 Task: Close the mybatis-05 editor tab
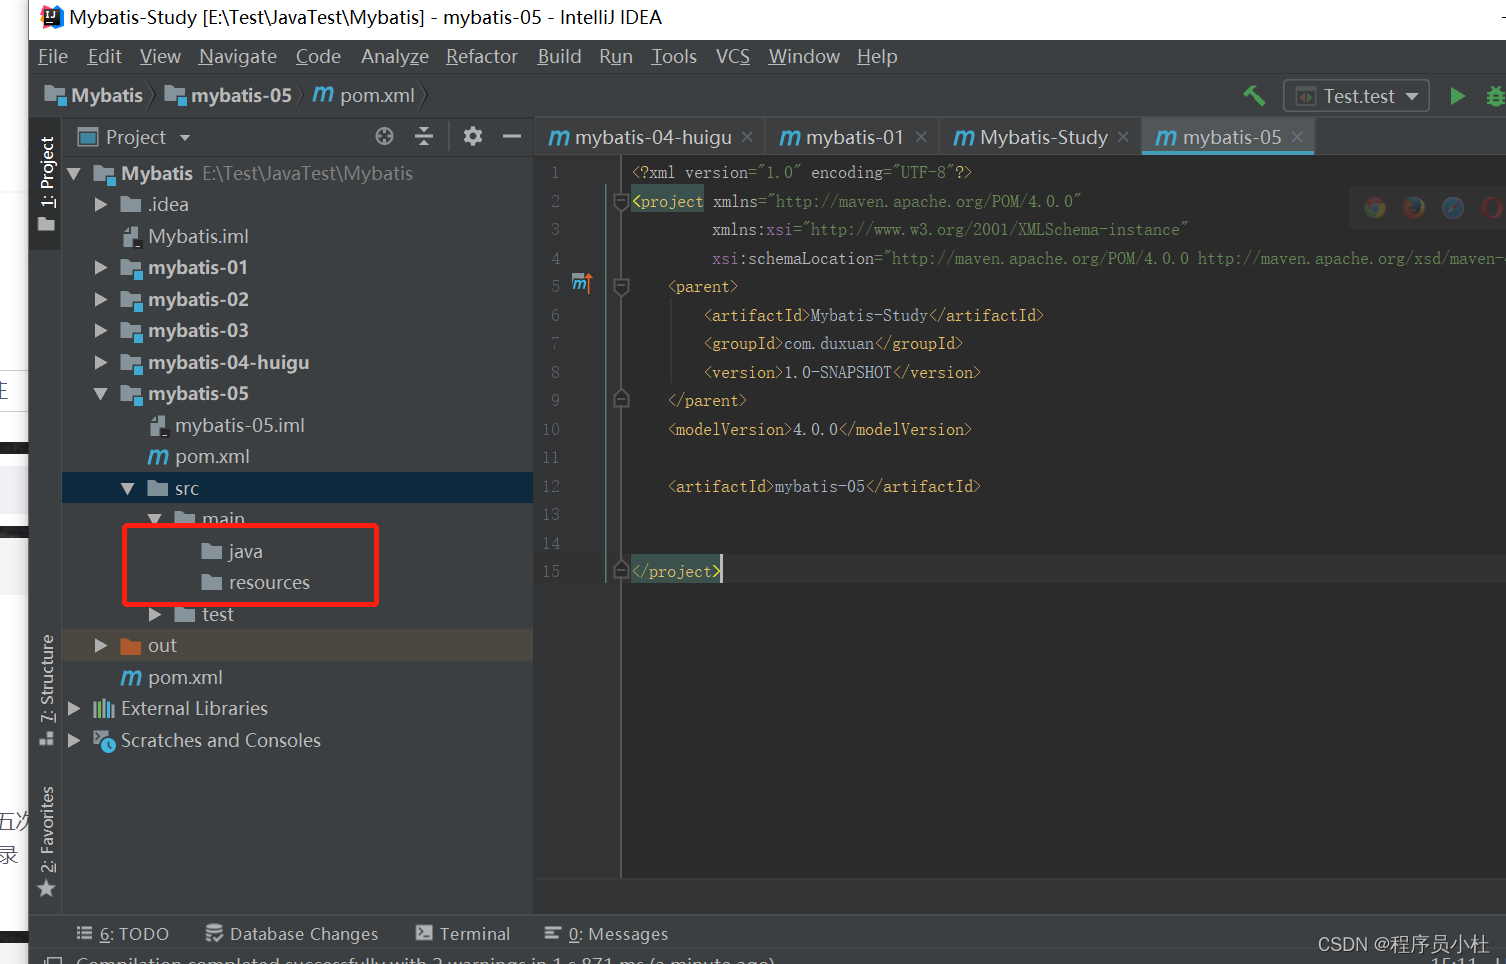coord(1298,136)
